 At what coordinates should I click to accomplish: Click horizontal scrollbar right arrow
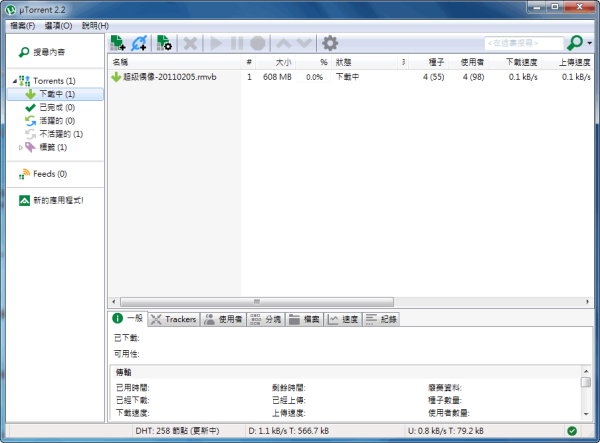[588, 302]
